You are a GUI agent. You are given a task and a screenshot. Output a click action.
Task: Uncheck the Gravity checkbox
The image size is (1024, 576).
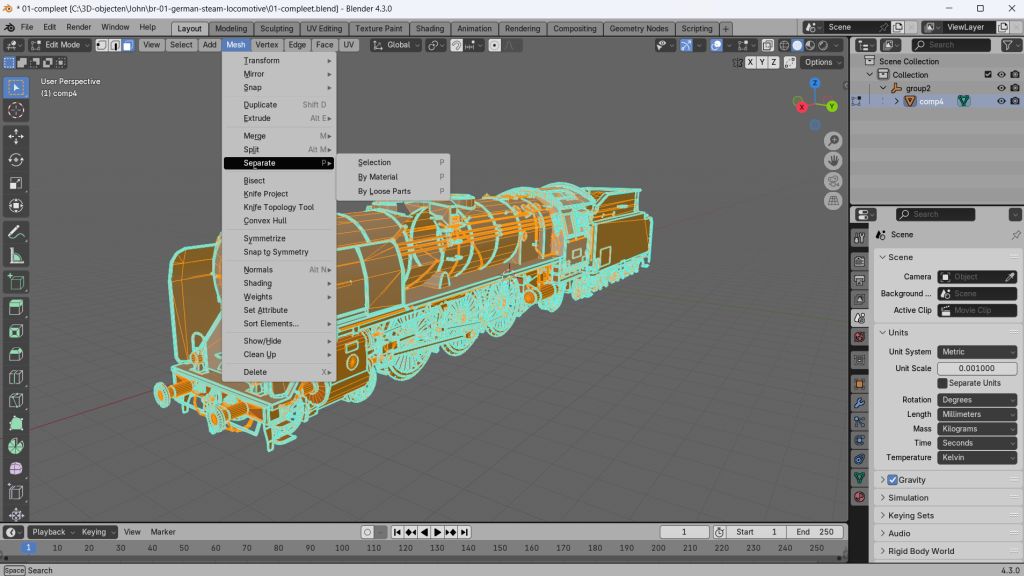(892, 480)
